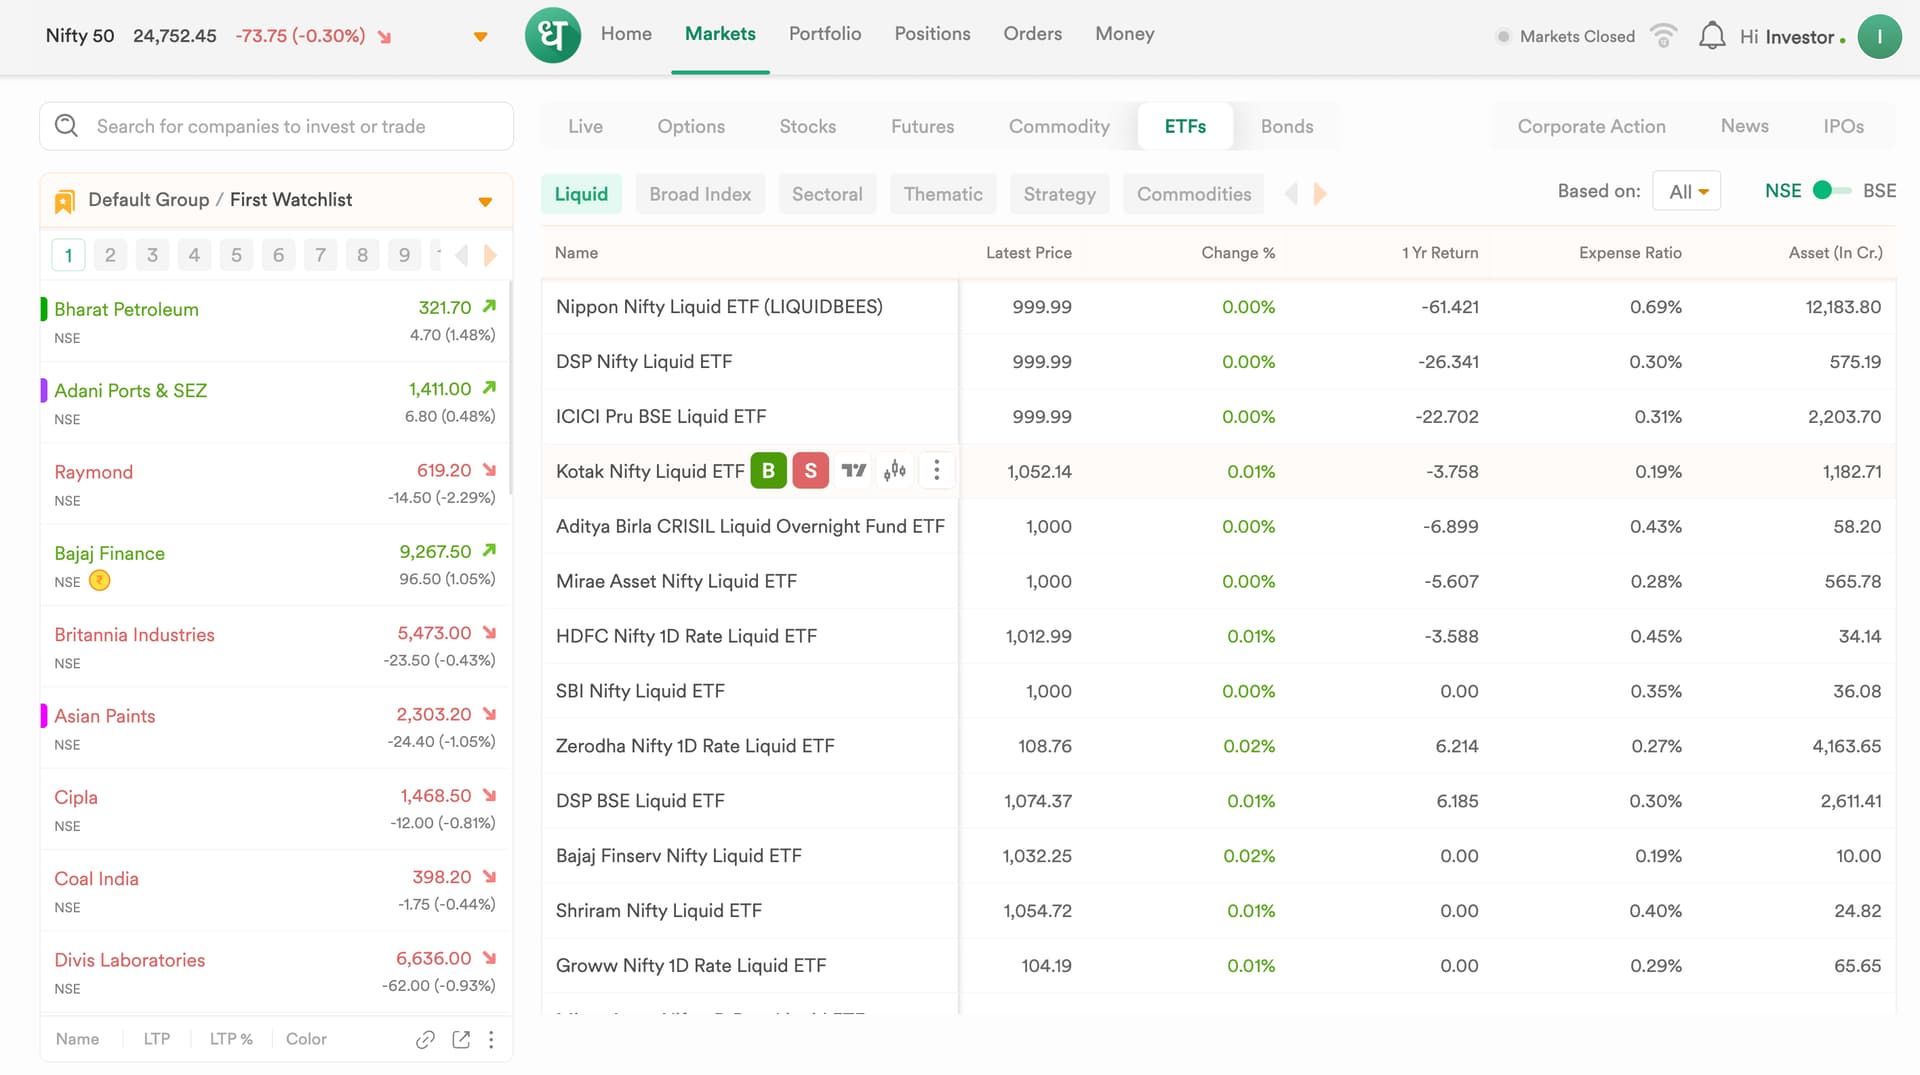Open the News section
Viewport: 1920px width, 1075px height.
click(1744, 126)
